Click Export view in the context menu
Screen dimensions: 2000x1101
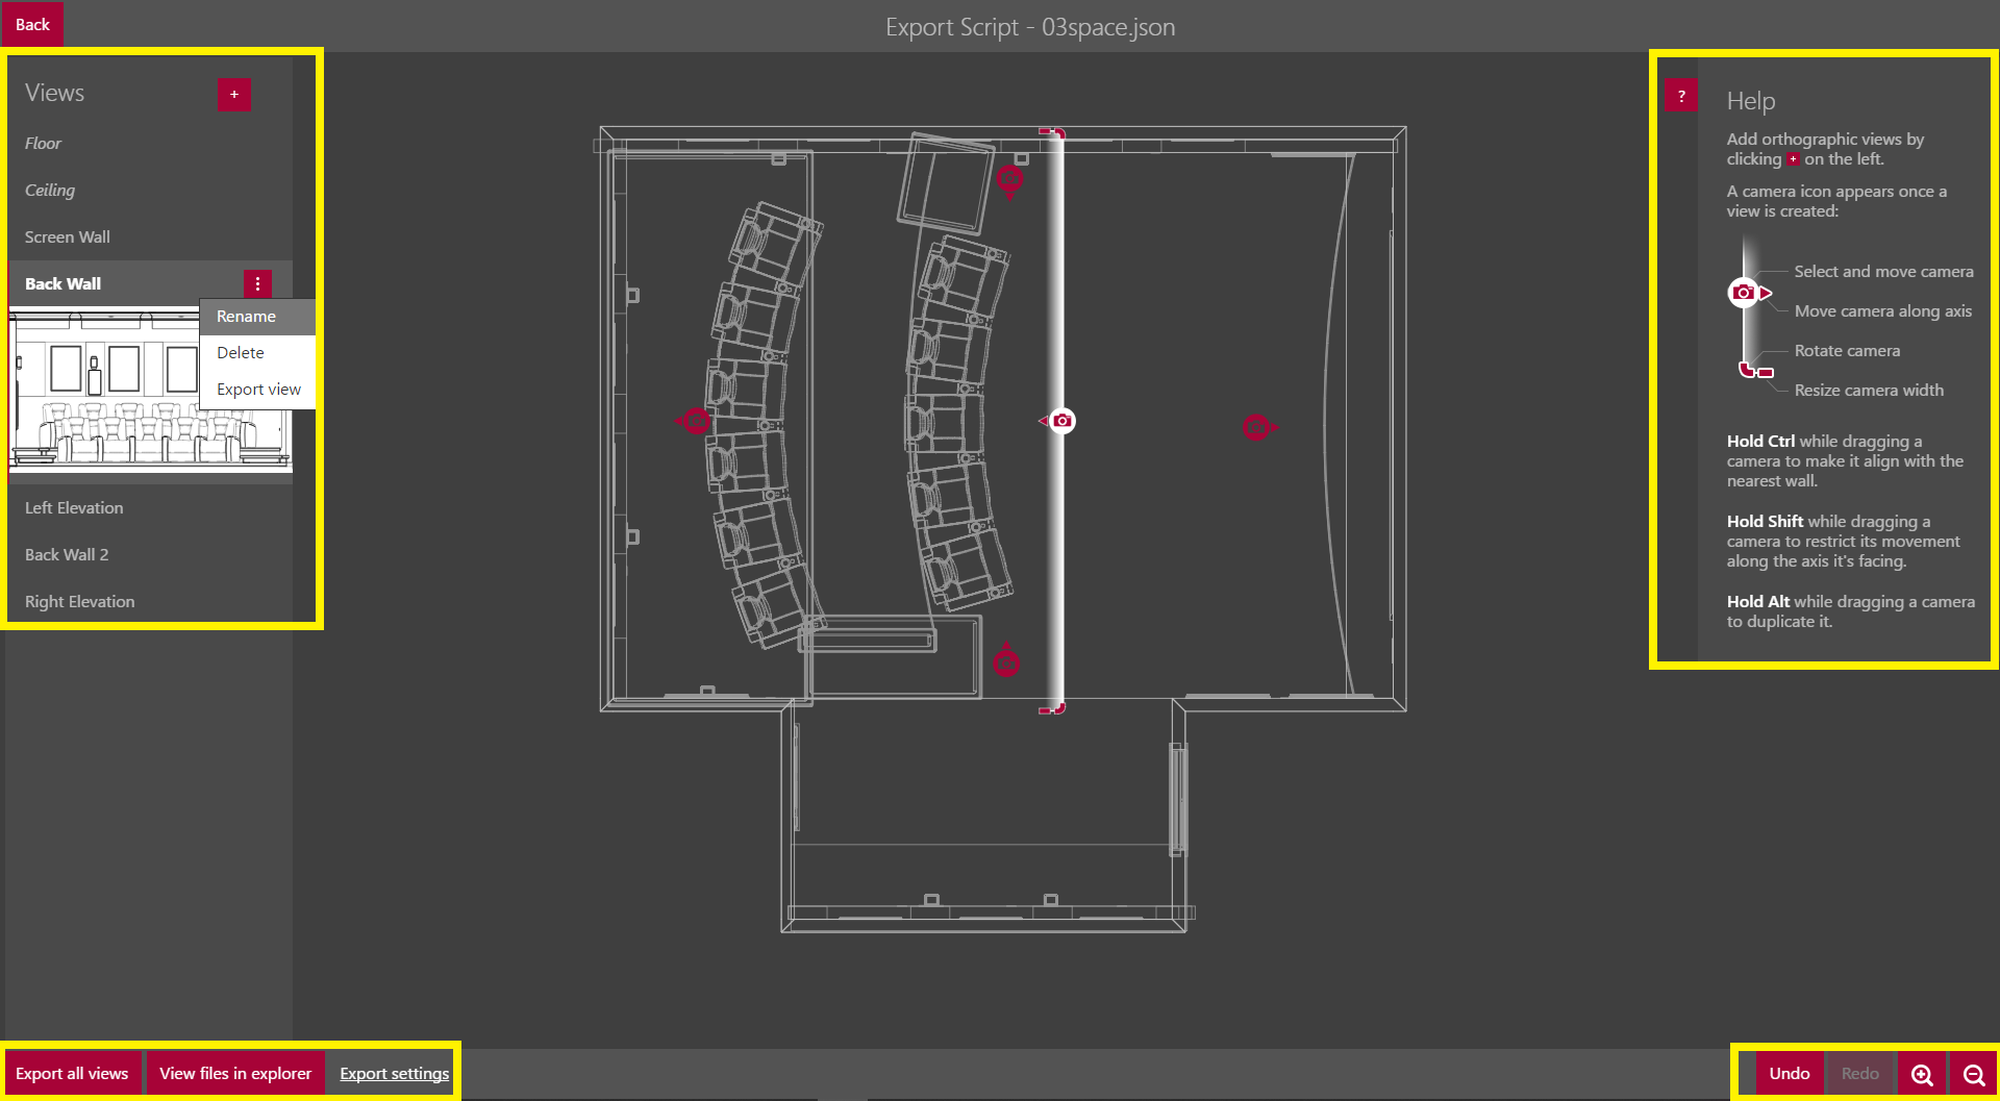pos(260,391)
